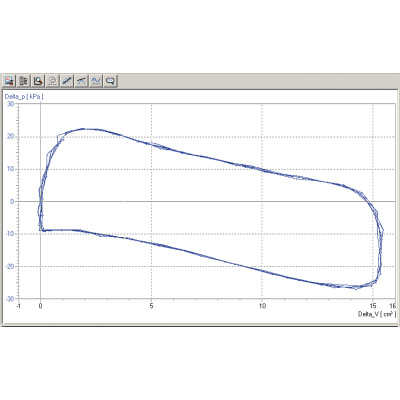Click the Delta_p [kPa] axis label
Image resolution: width=400 pixels, height=400 pixels.
[24, 97]
